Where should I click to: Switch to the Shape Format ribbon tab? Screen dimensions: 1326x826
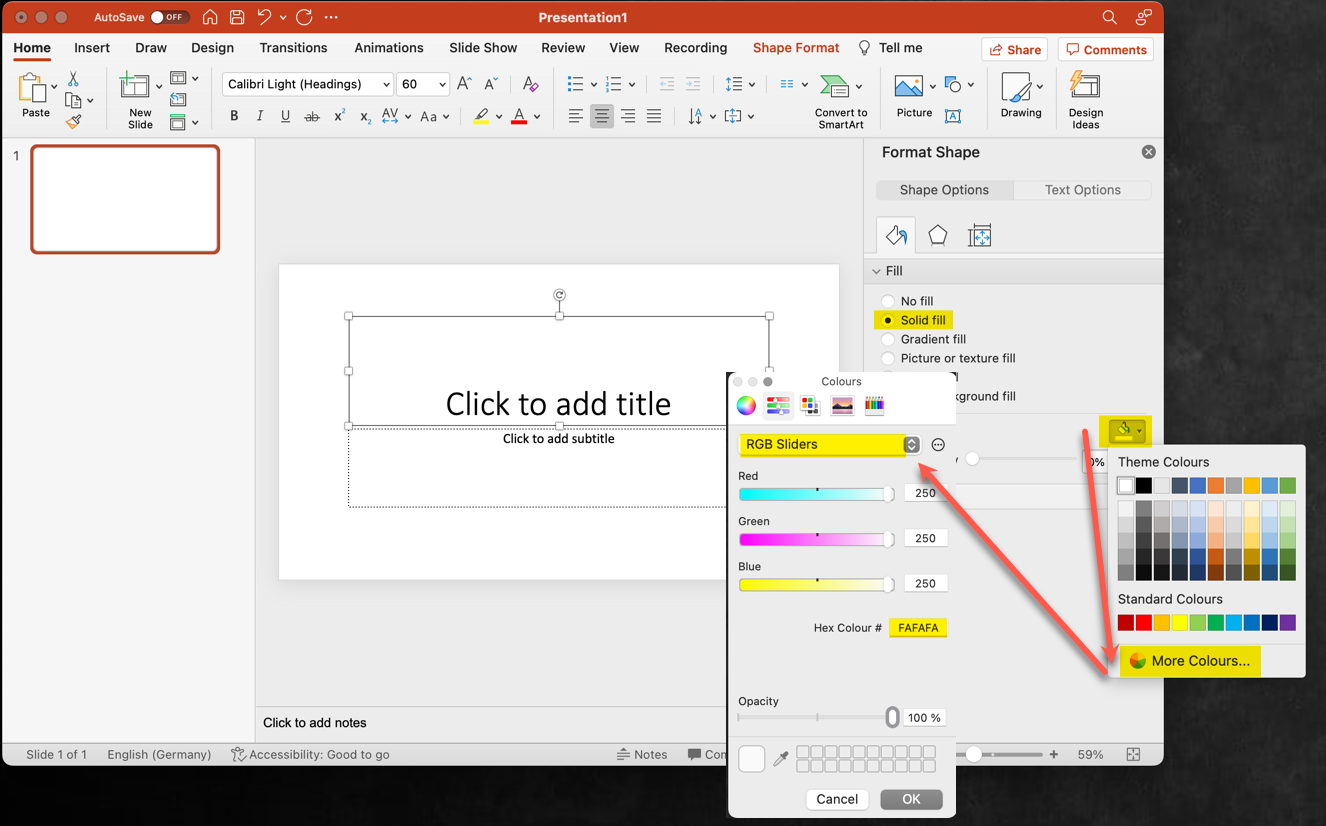(795, 47)
